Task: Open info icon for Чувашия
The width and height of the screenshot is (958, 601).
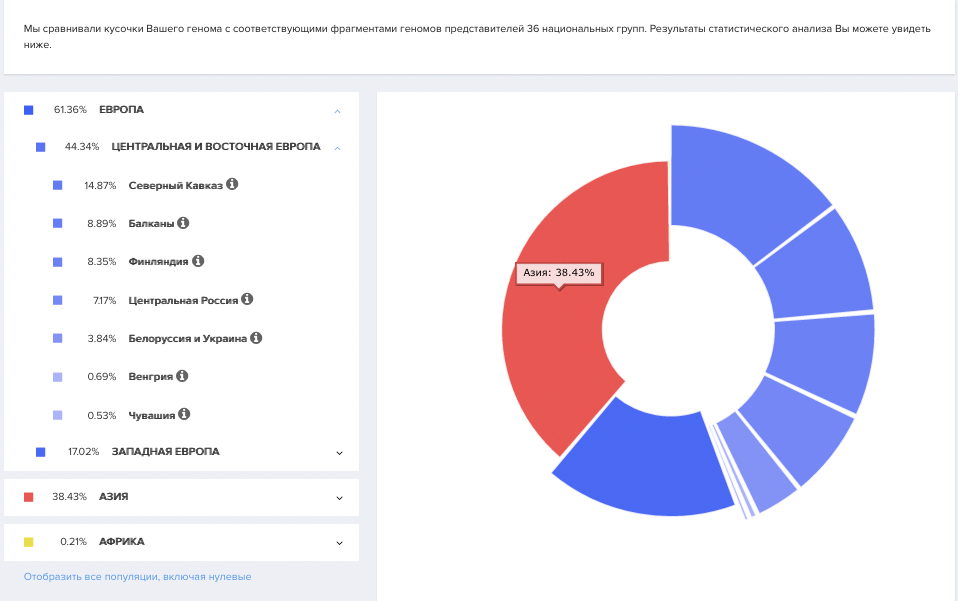Action: tap(184, 414)
